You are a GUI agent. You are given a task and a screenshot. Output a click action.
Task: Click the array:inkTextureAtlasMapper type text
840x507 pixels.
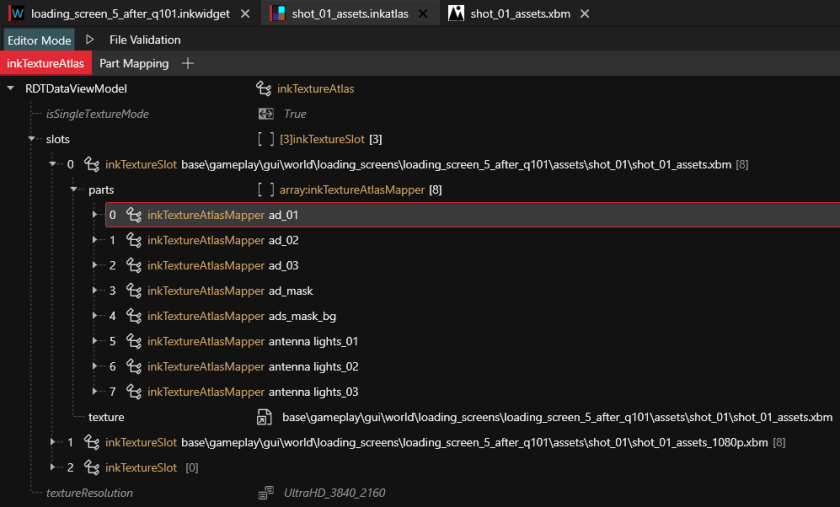pyautogui.click(x=352, y=189)
